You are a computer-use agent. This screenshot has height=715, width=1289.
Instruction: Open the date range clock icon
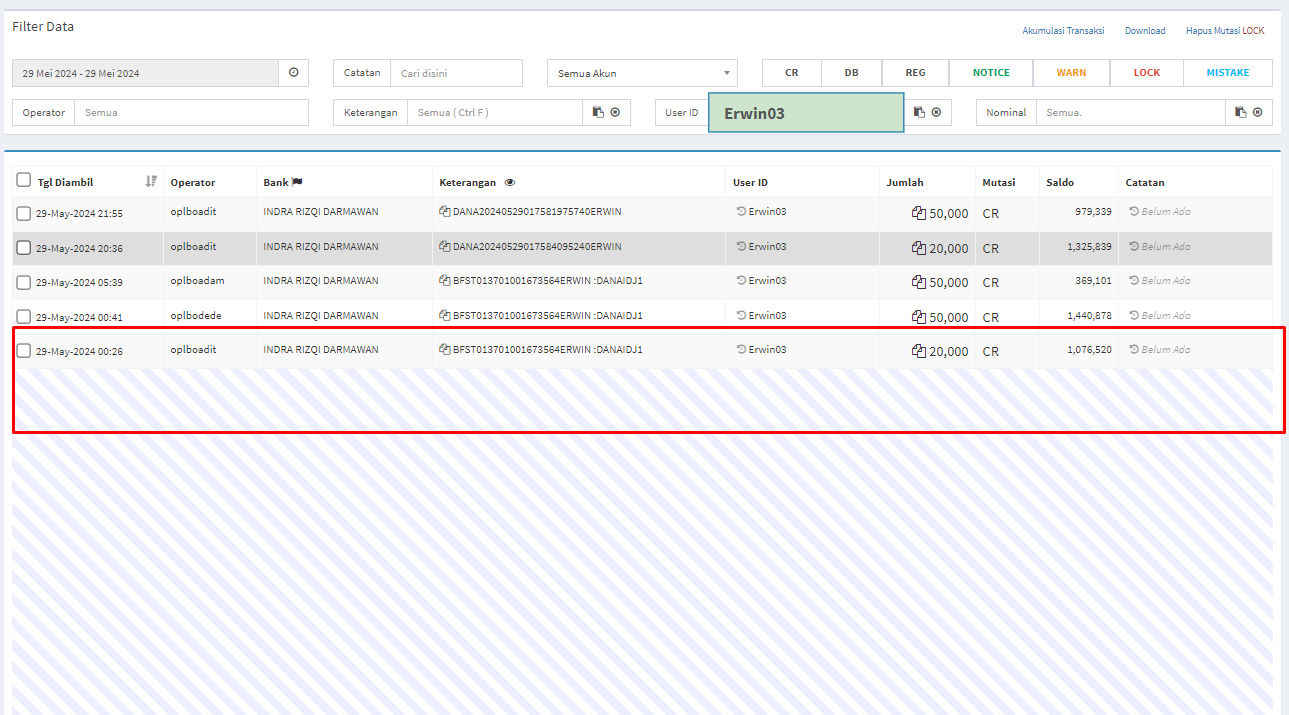pyautogui.click(x=294, y=73)
